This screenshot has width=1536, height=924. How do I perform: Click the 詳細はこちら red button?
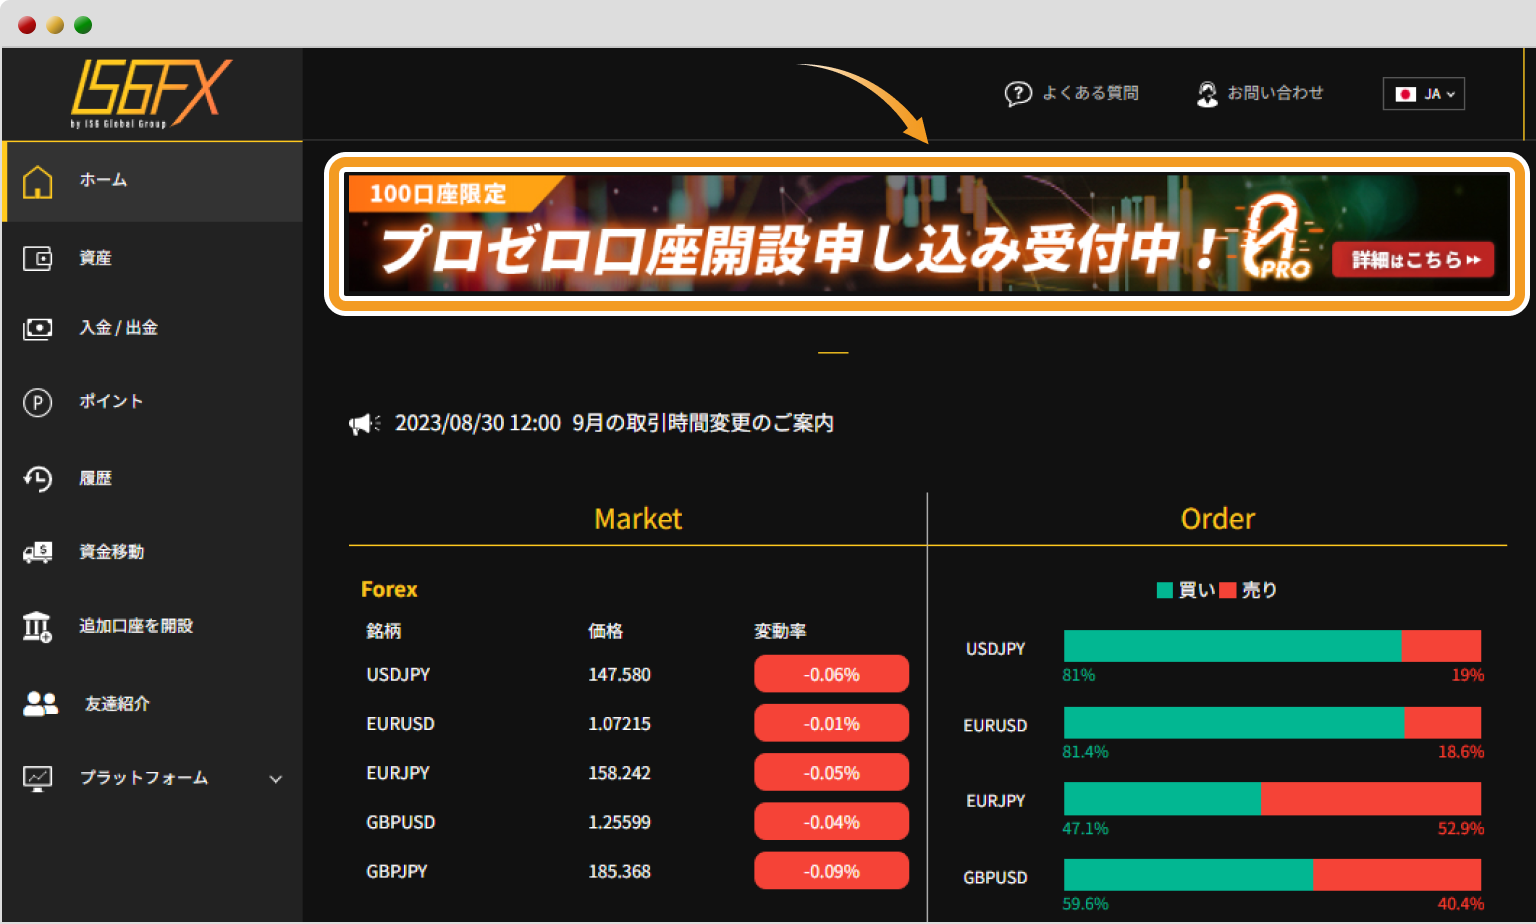(x=1413, y=260)
